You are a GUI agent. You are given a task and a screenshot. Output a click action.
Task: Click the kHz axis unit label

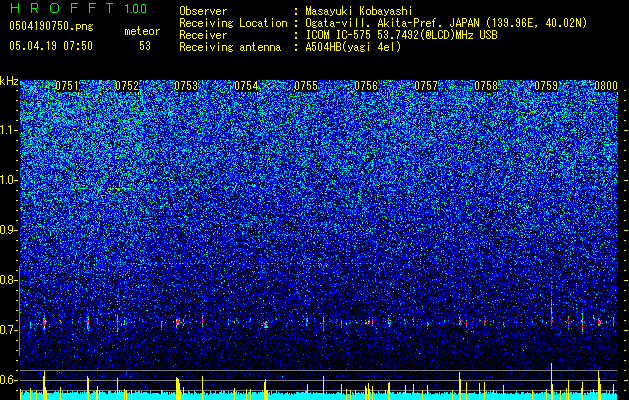9,81
